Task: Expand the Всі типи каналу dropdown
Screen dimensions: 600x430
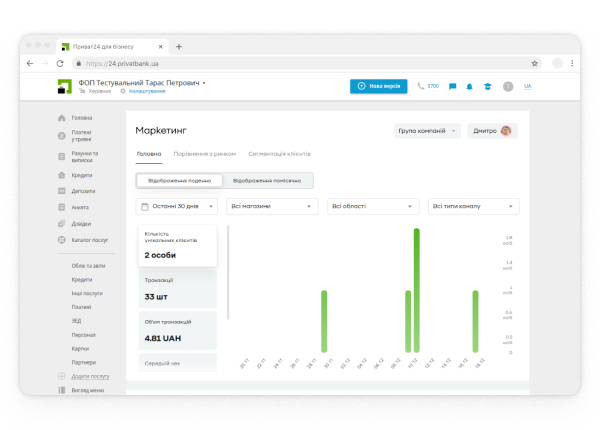Action: pyautogui.click(x=473, y=206)
